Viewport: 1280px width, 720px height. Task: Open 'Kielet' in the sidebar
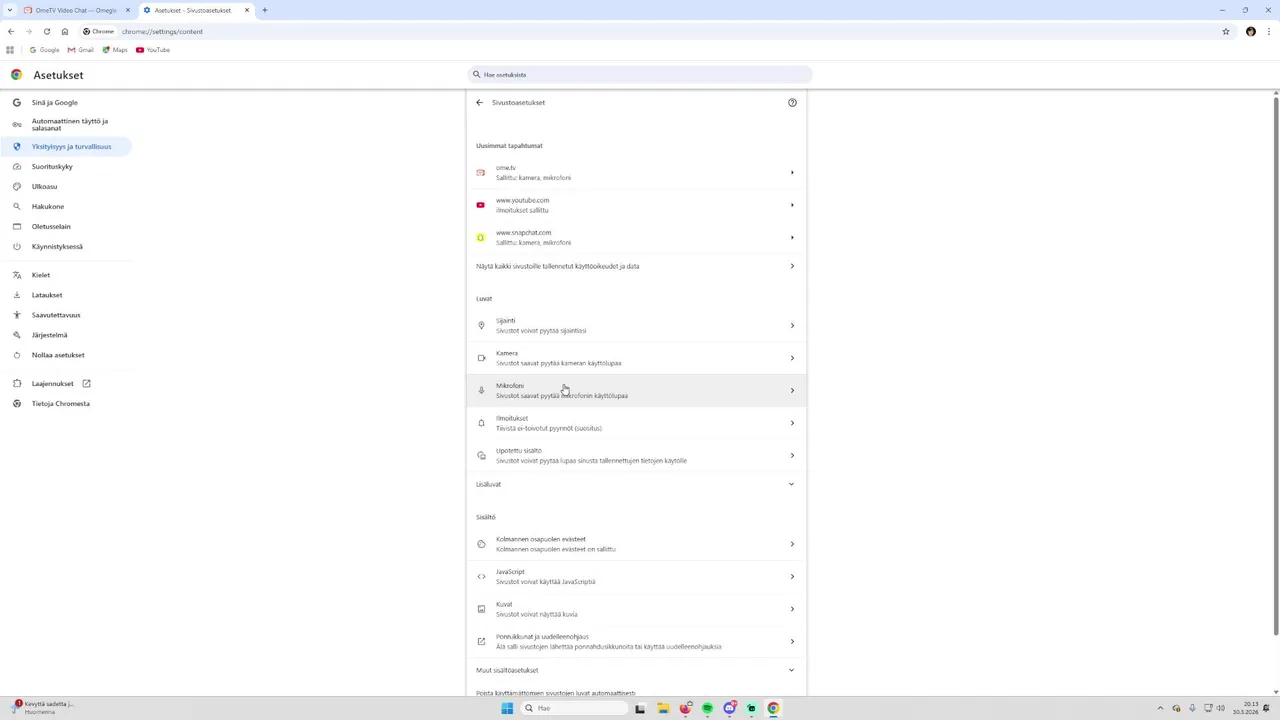(x=66, y=275)
